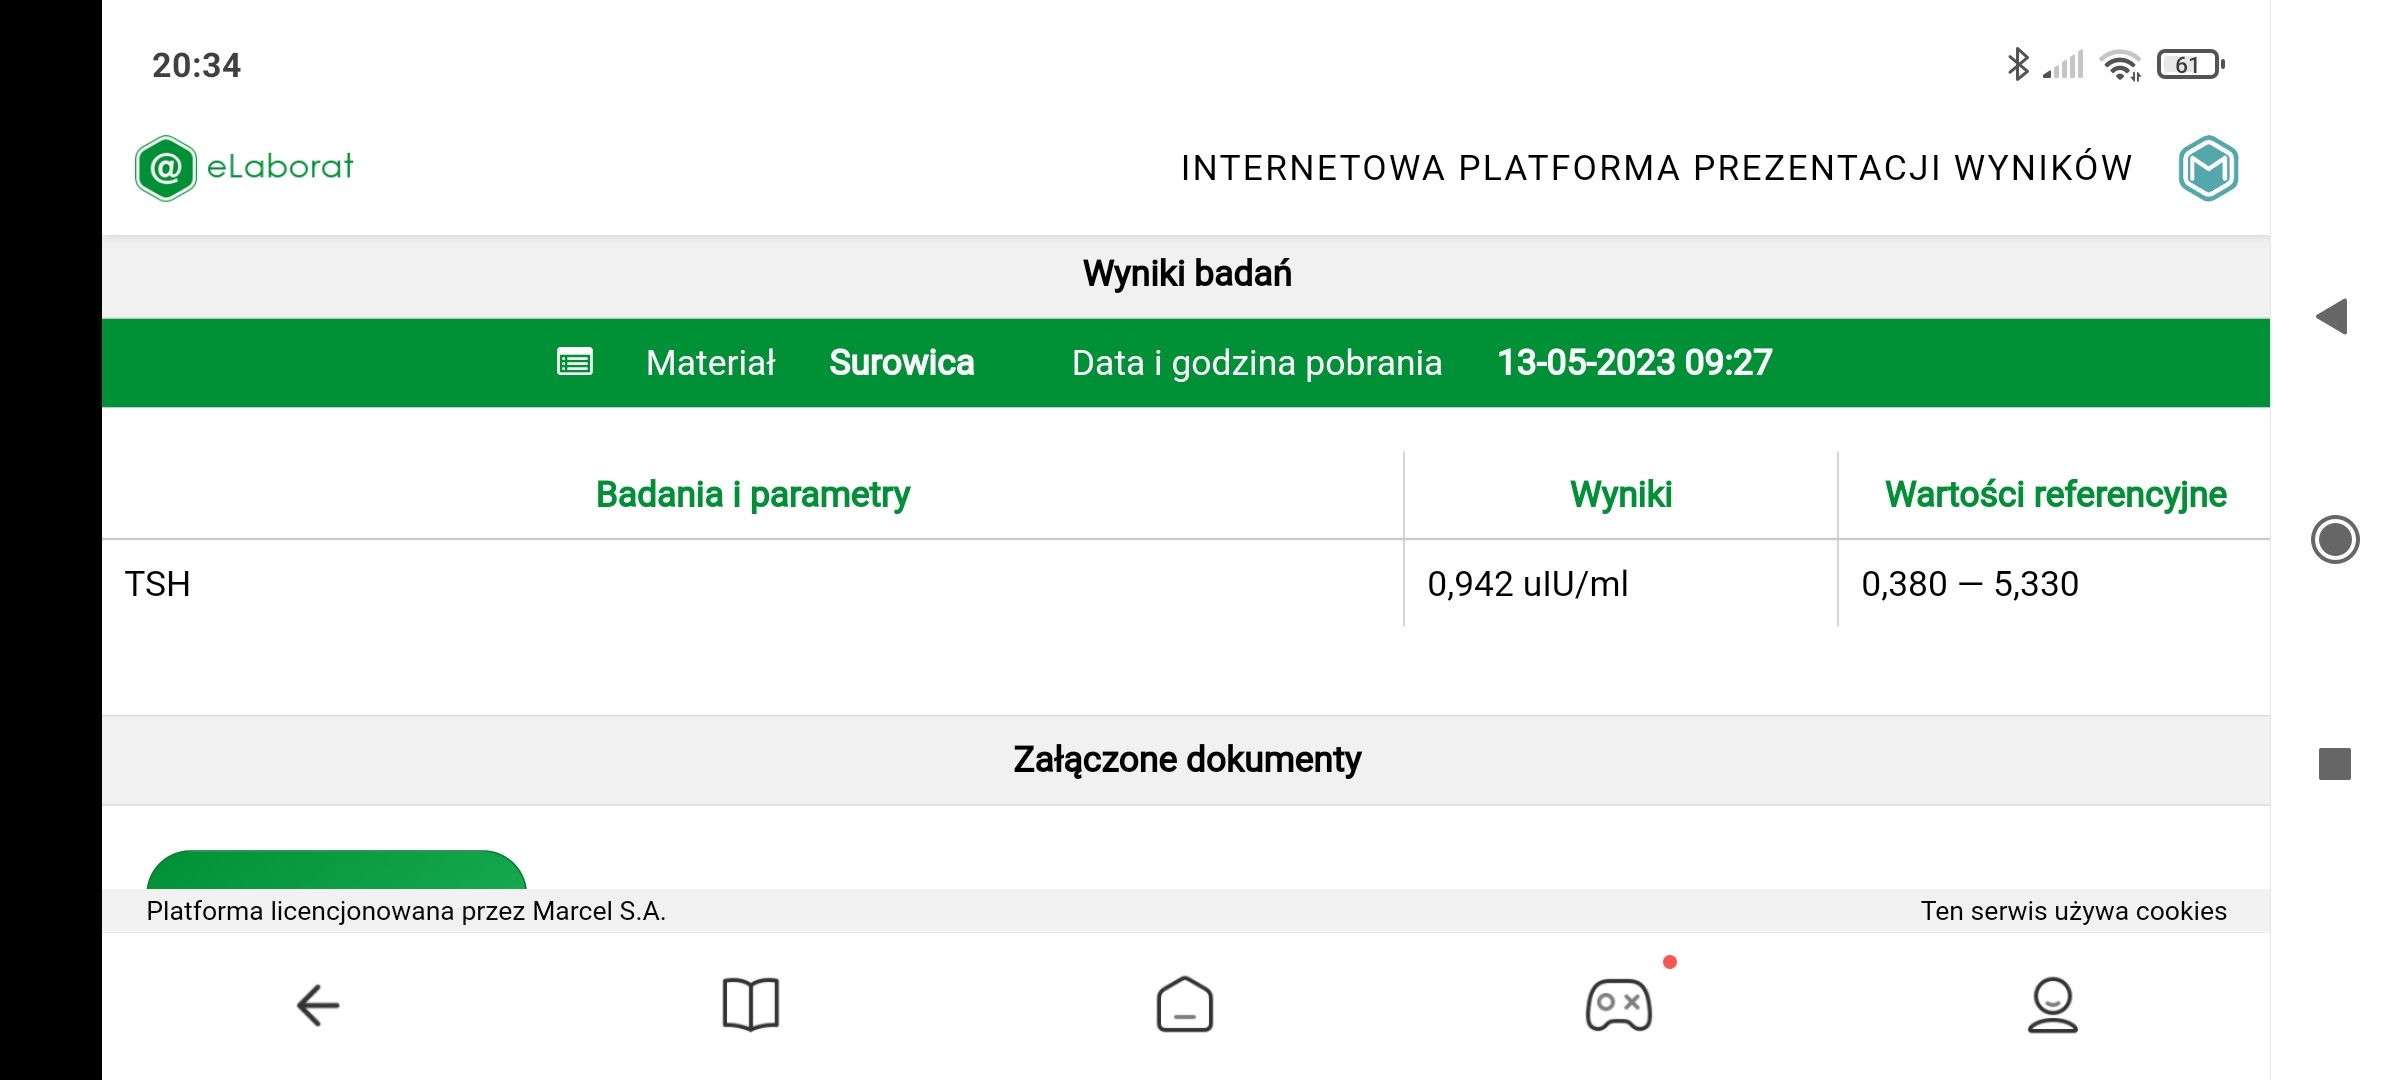Tap the 0,942 uIU/ml result value
The height and width of the screenshot is (1080, 2400).
[1527, 584]
